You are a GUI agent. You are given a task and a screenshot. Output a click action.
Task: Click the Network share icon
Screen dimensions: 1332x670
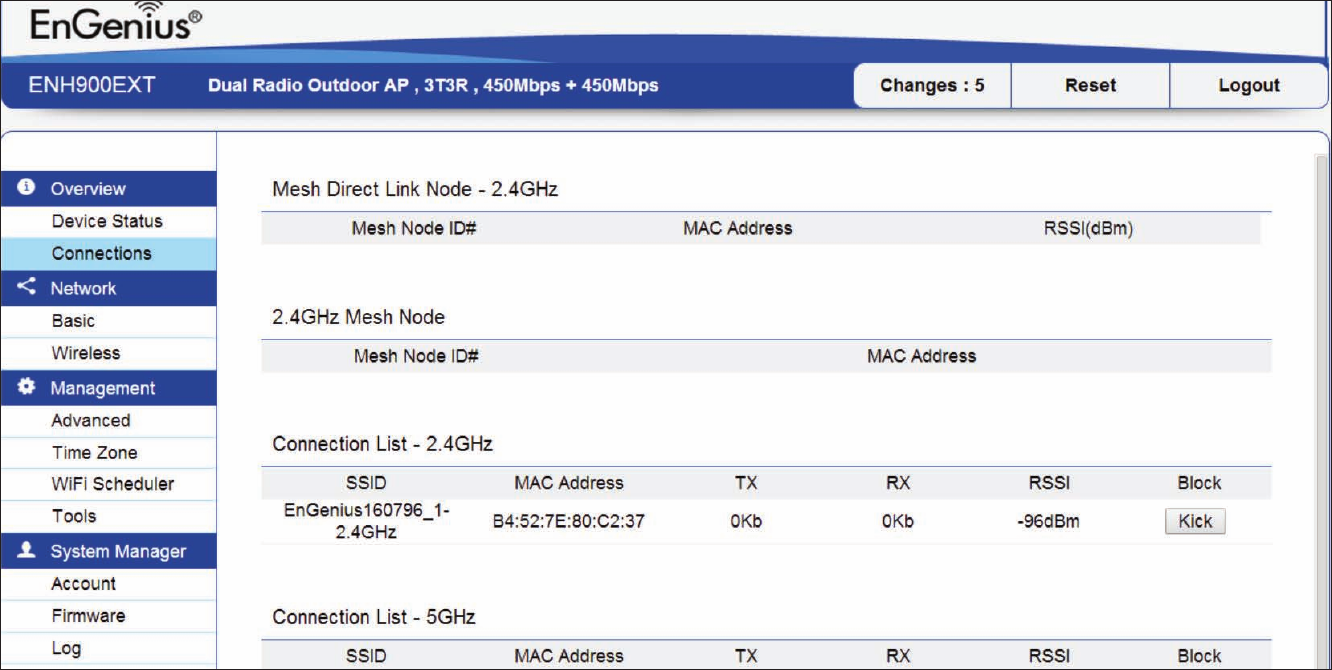27,288
